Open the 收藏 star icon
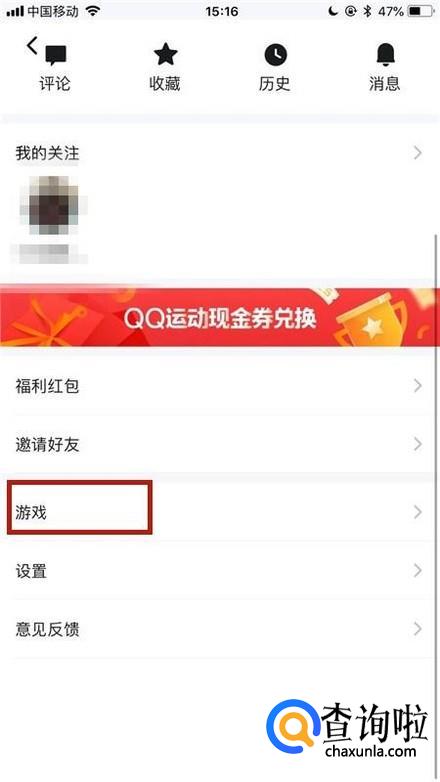The height and width of the screenshot is (782, 440). (x=166, y=54)
